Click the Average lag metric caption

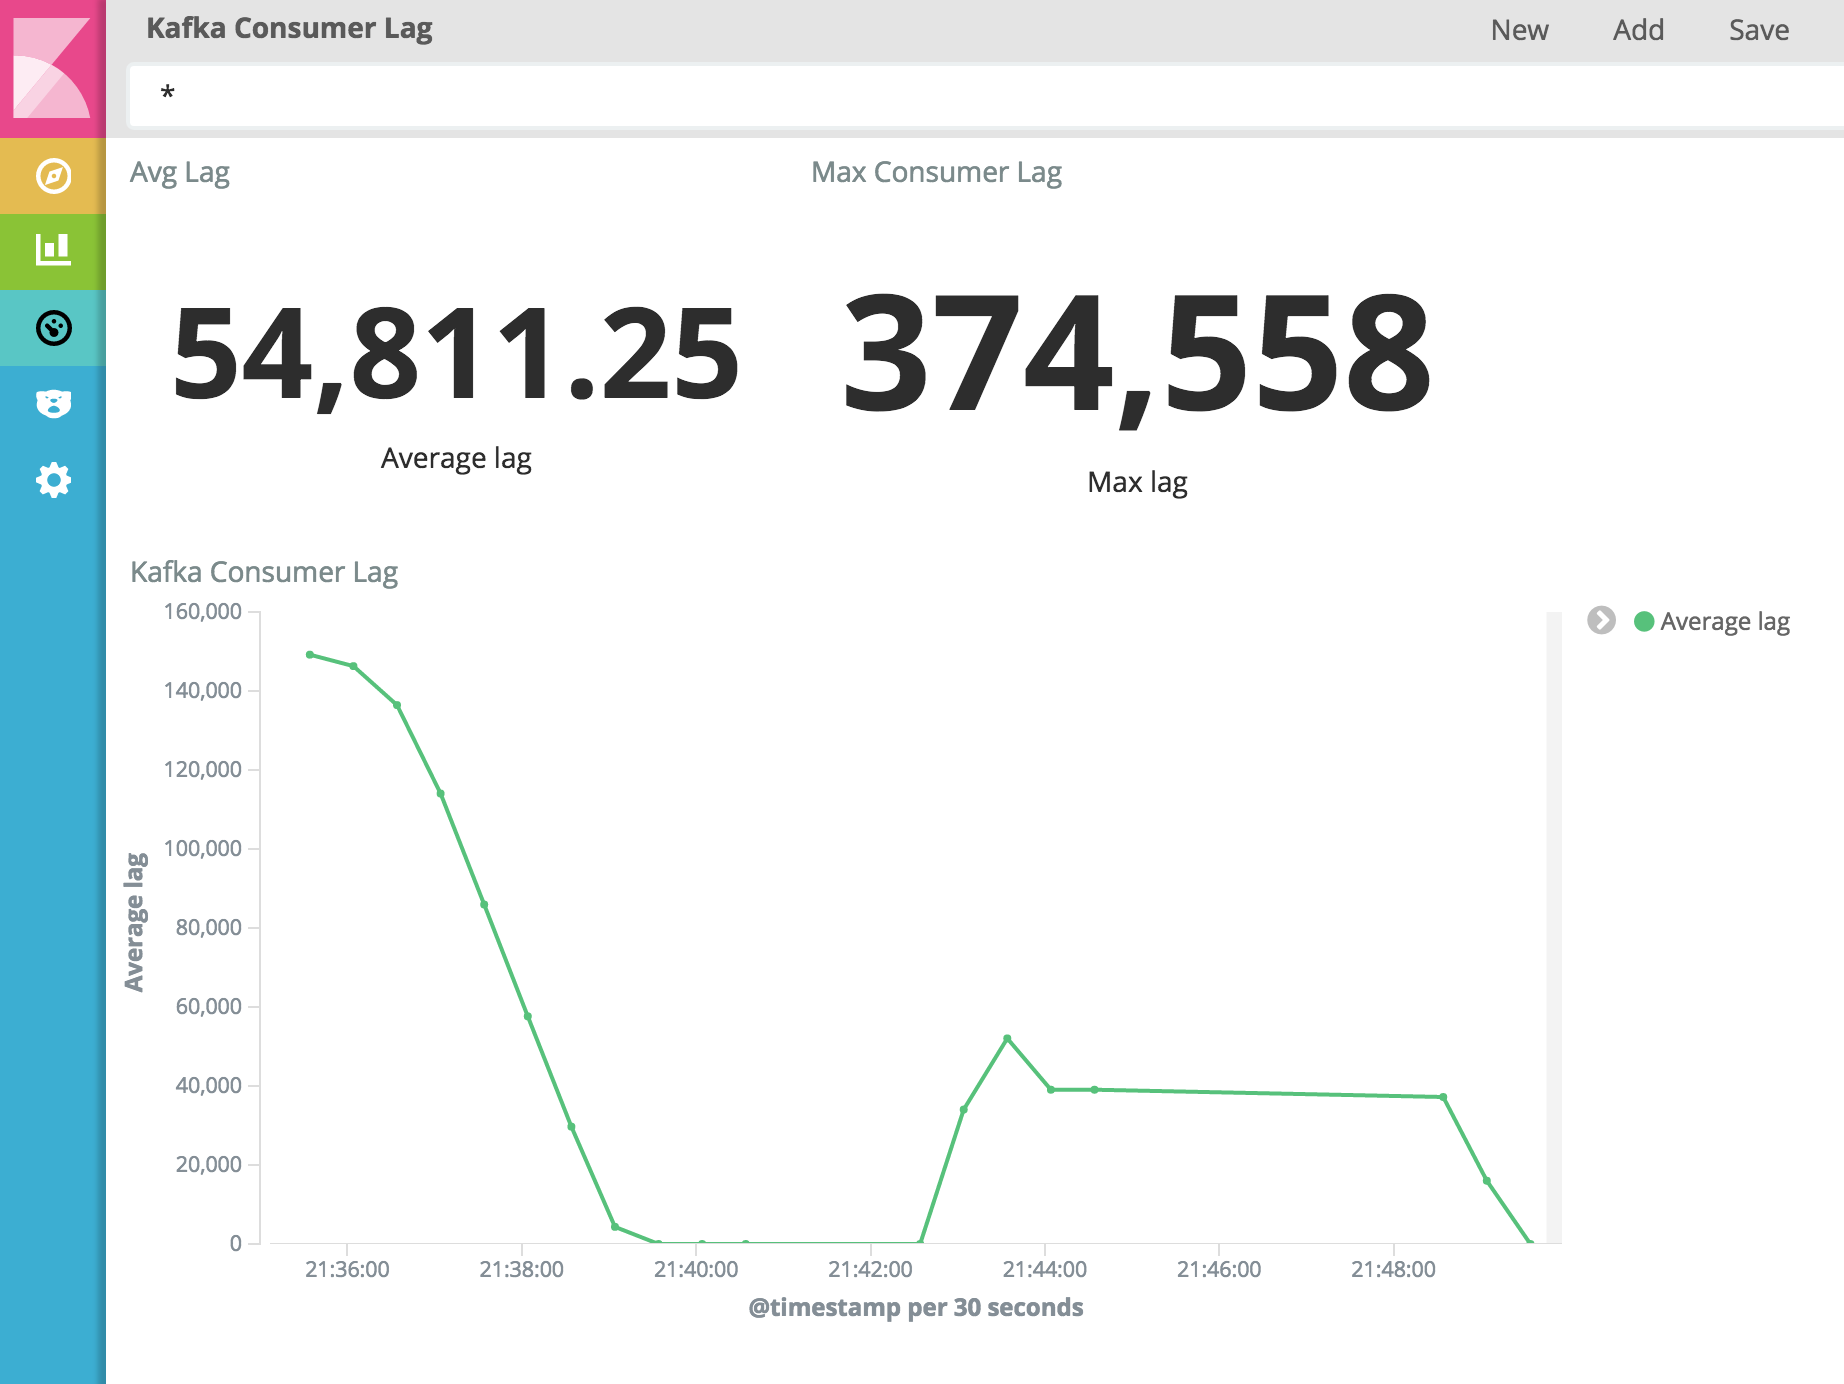(456, 458)
